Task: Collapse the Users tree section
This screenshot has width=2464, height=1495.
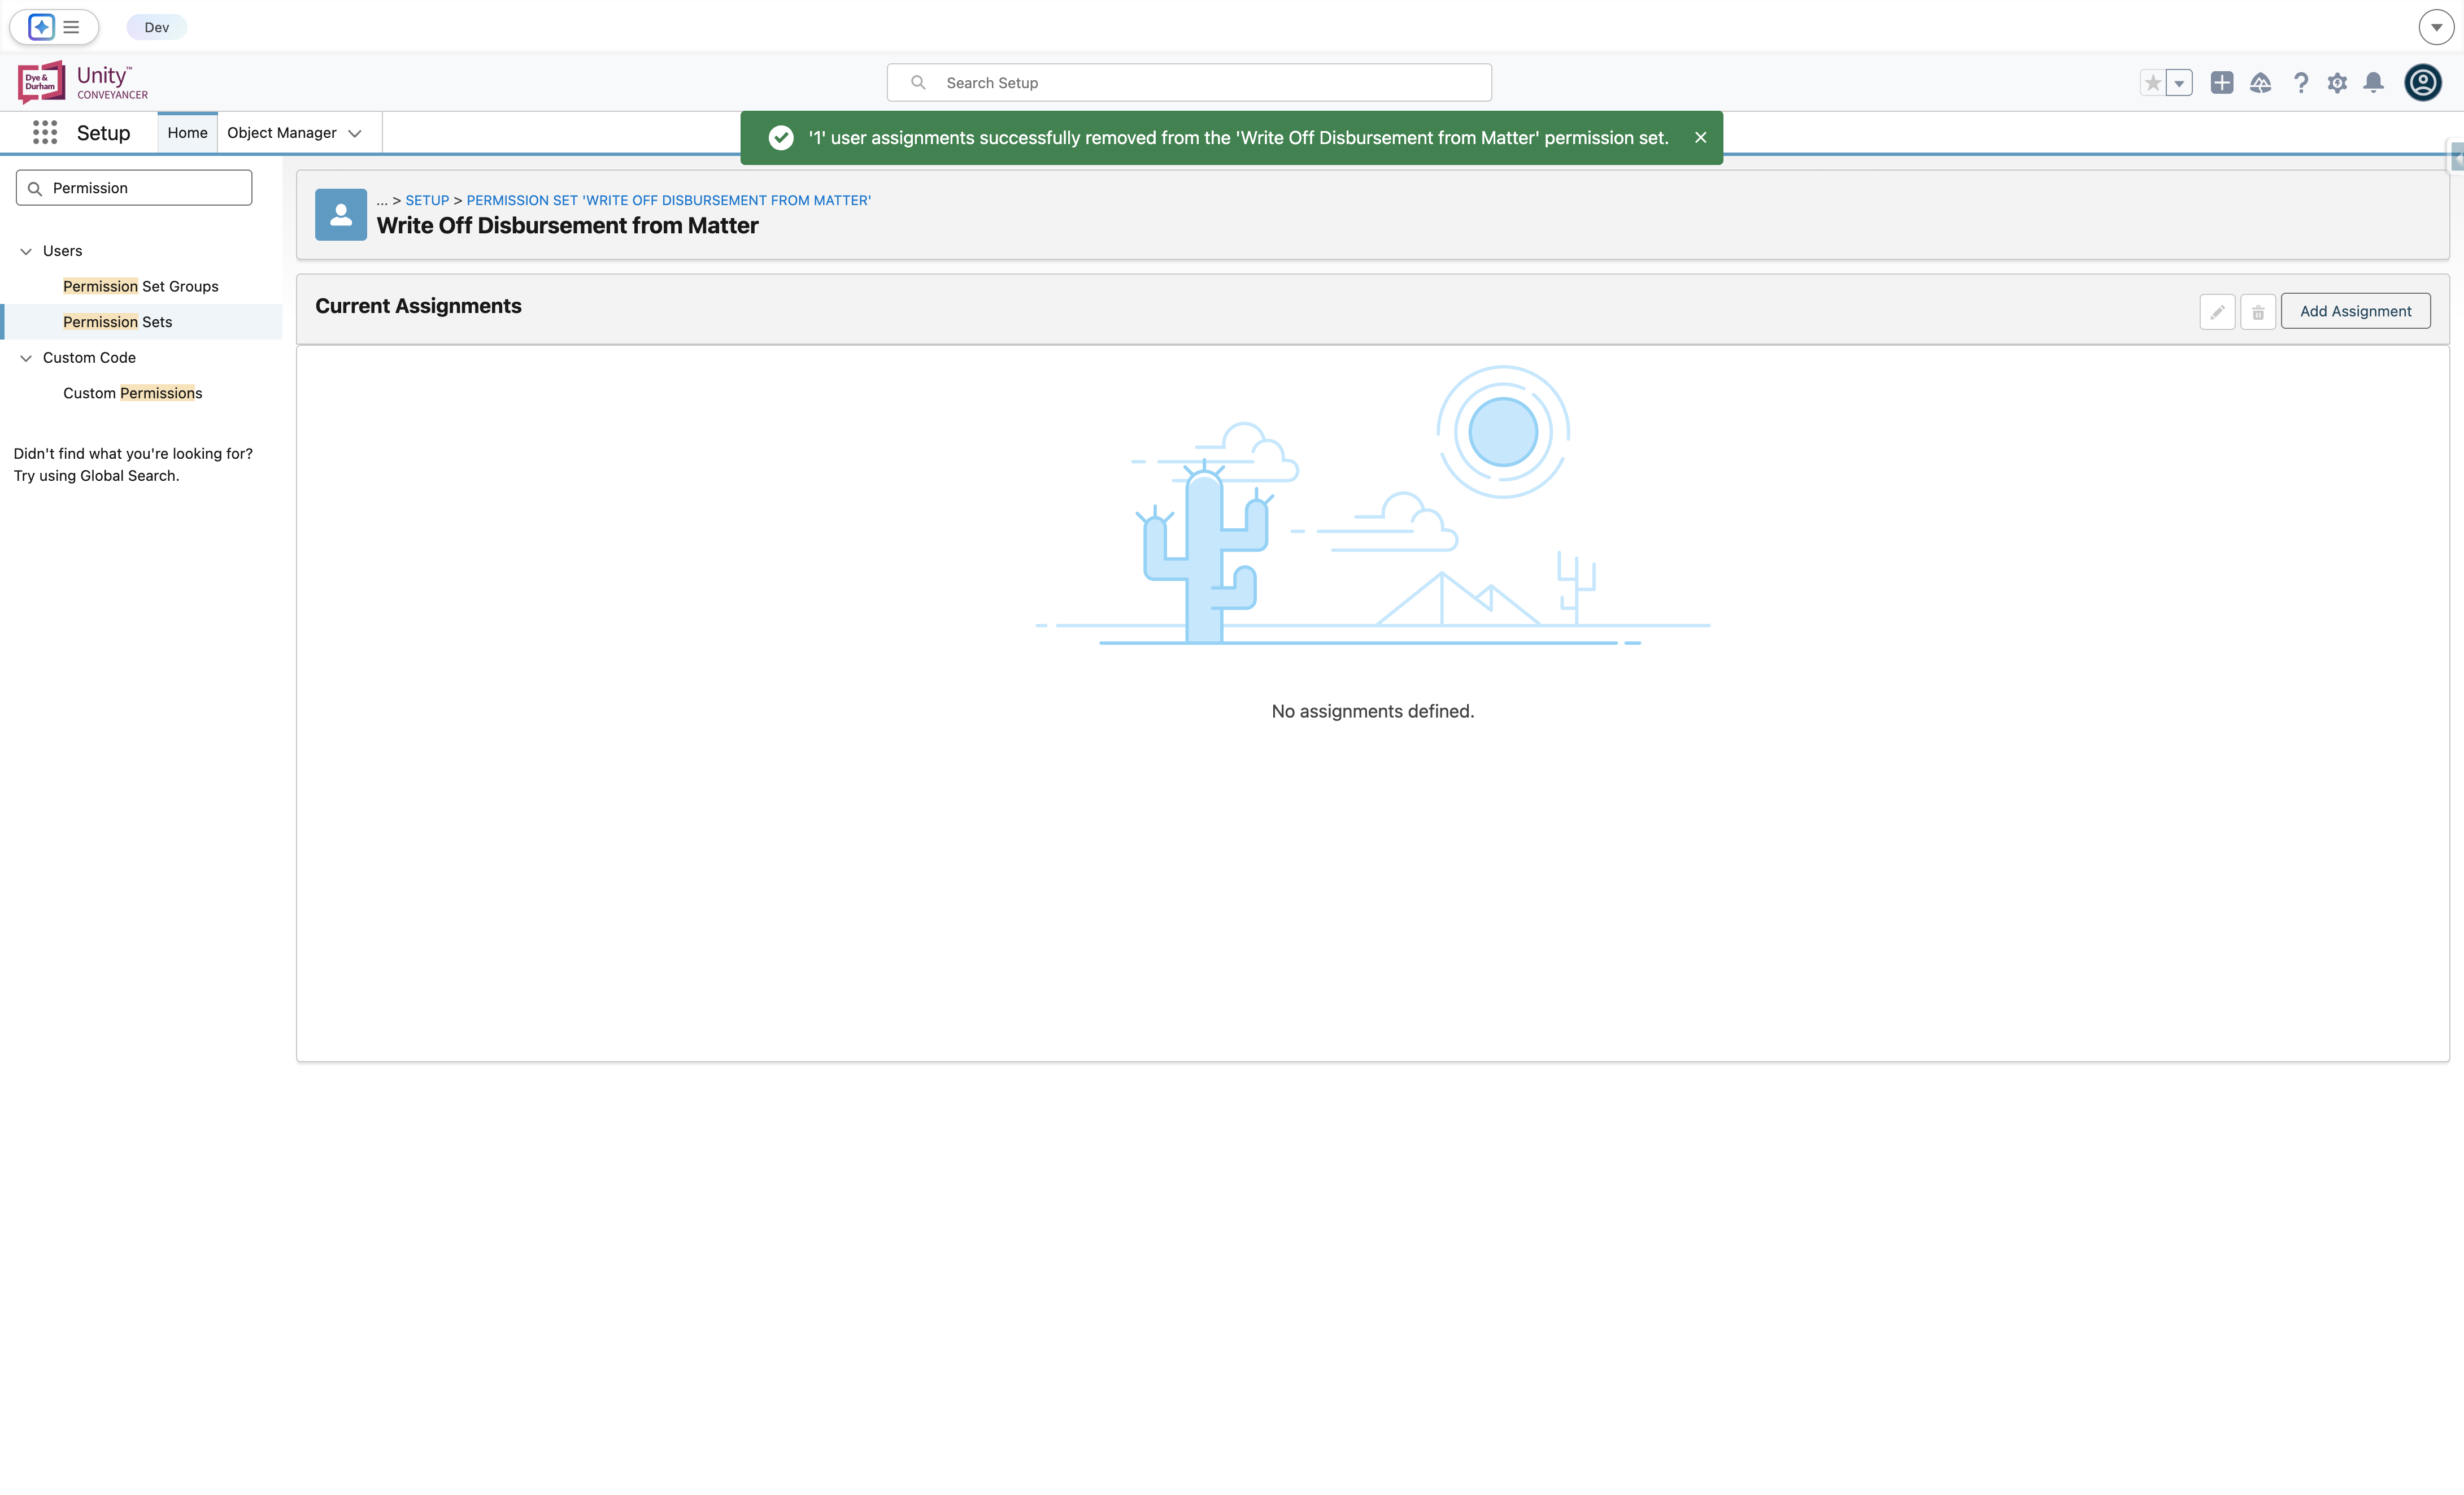Action: click(26, 251)
